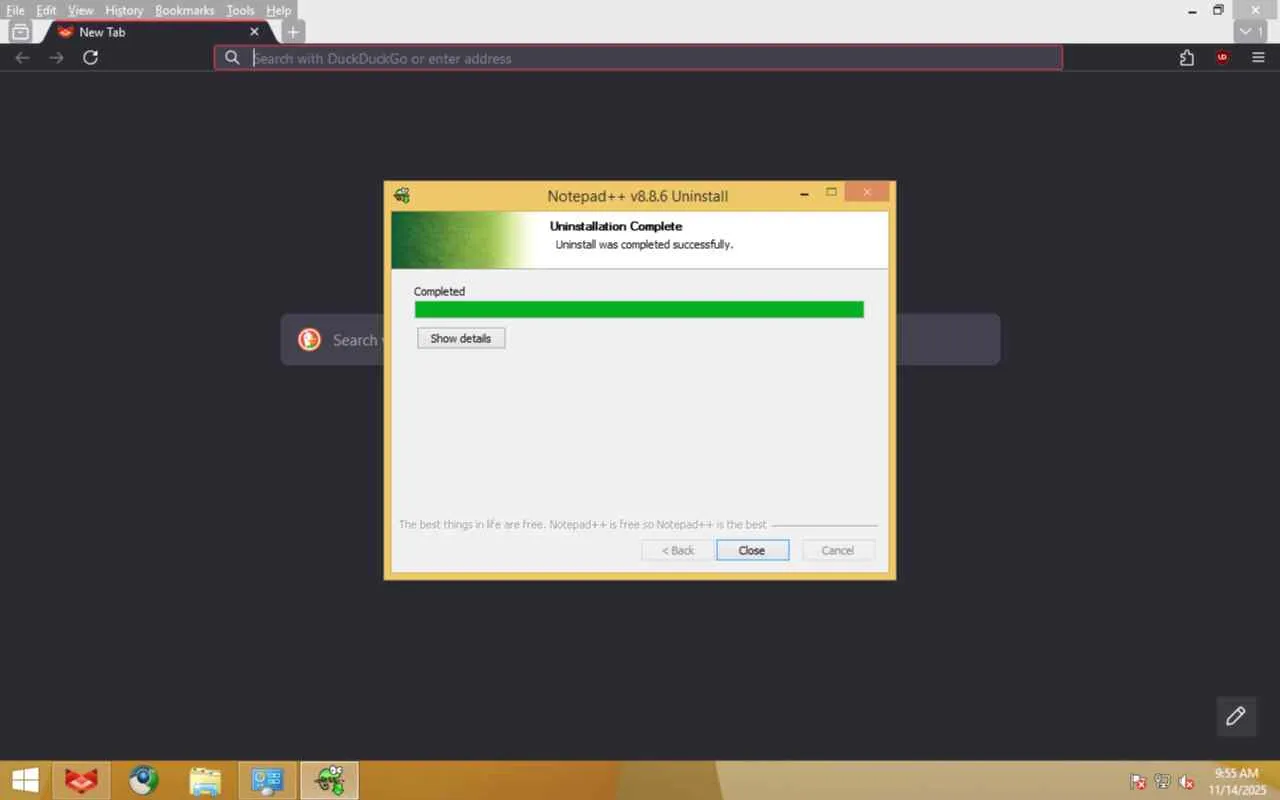Screen dimensions: 1280x800
Task: Open the browser Extensions puzzle icon
Action: (1187, 58)
